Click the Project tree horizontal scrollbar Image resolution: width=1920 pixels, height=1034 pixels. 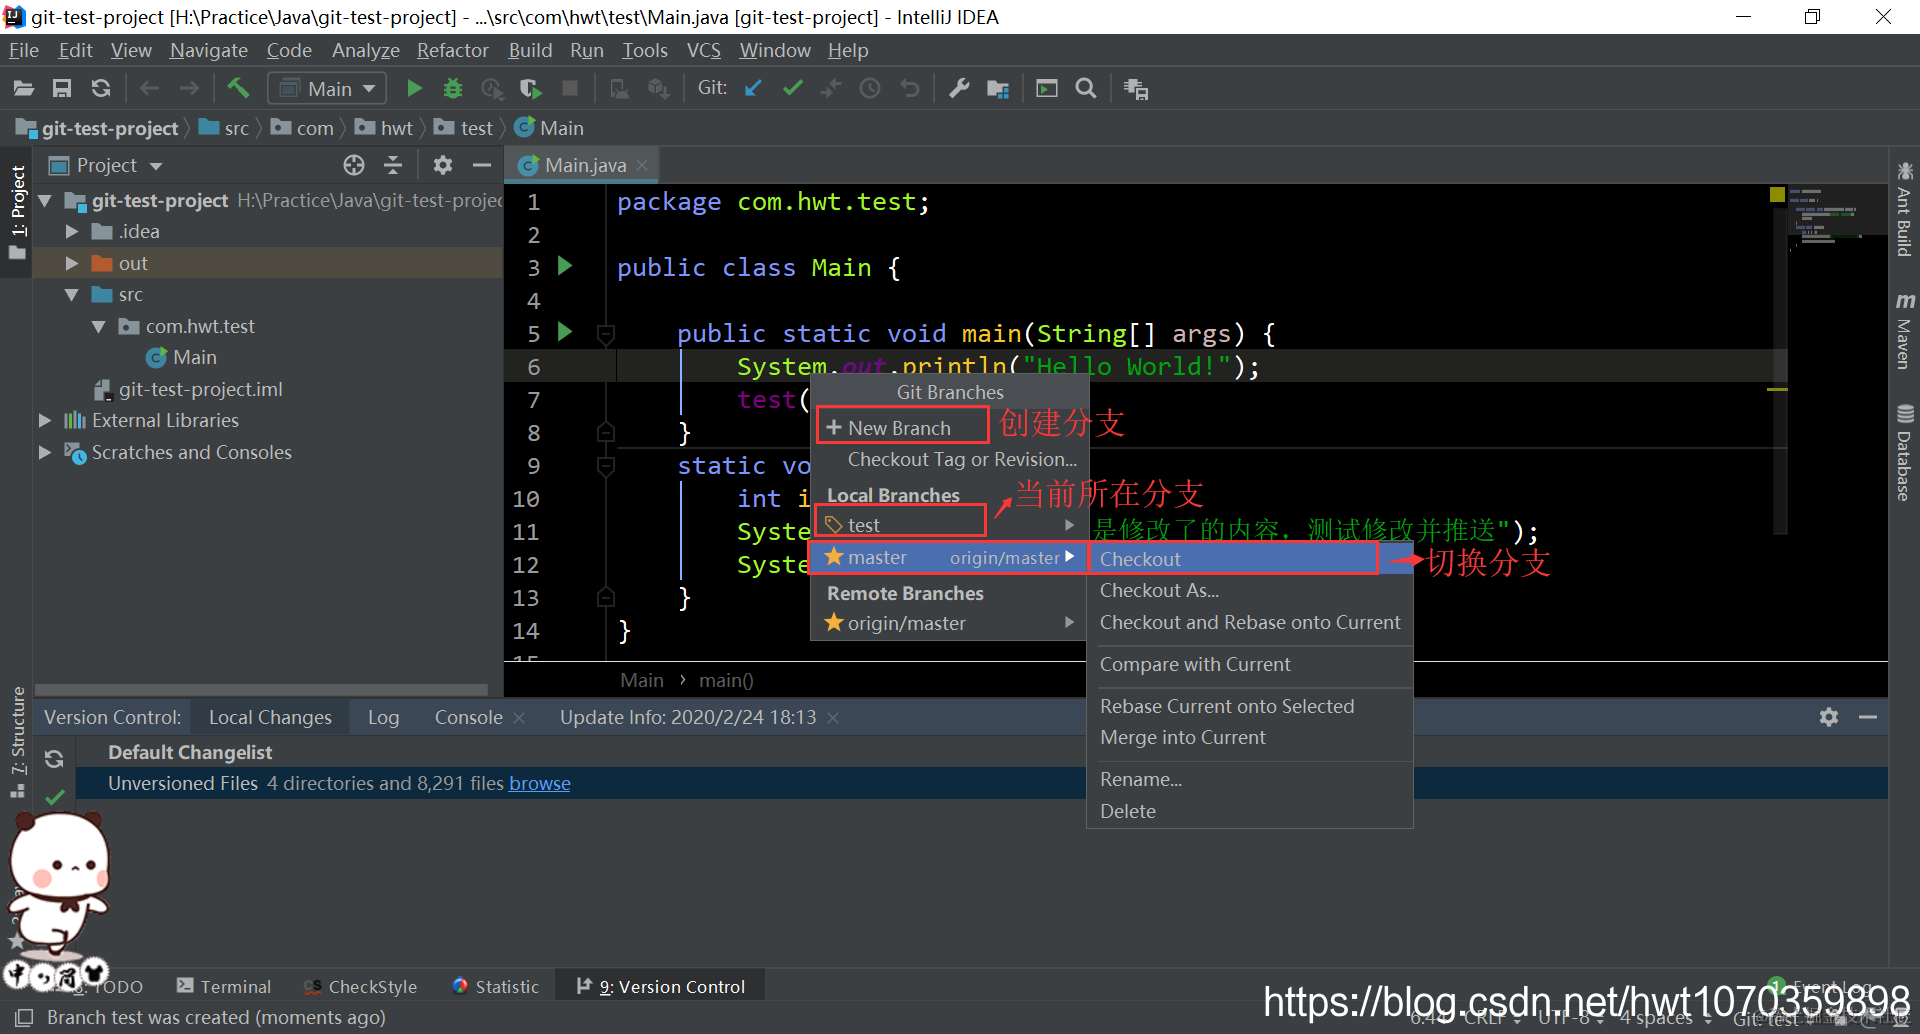coord(261,690)
